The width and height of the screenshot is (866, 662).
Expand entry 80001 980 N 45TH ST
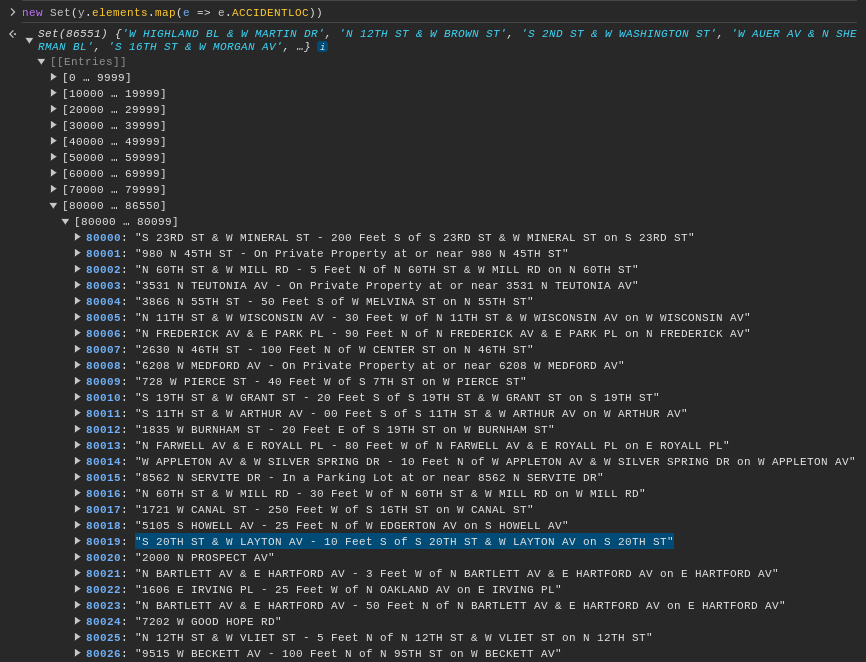point(78,253)
